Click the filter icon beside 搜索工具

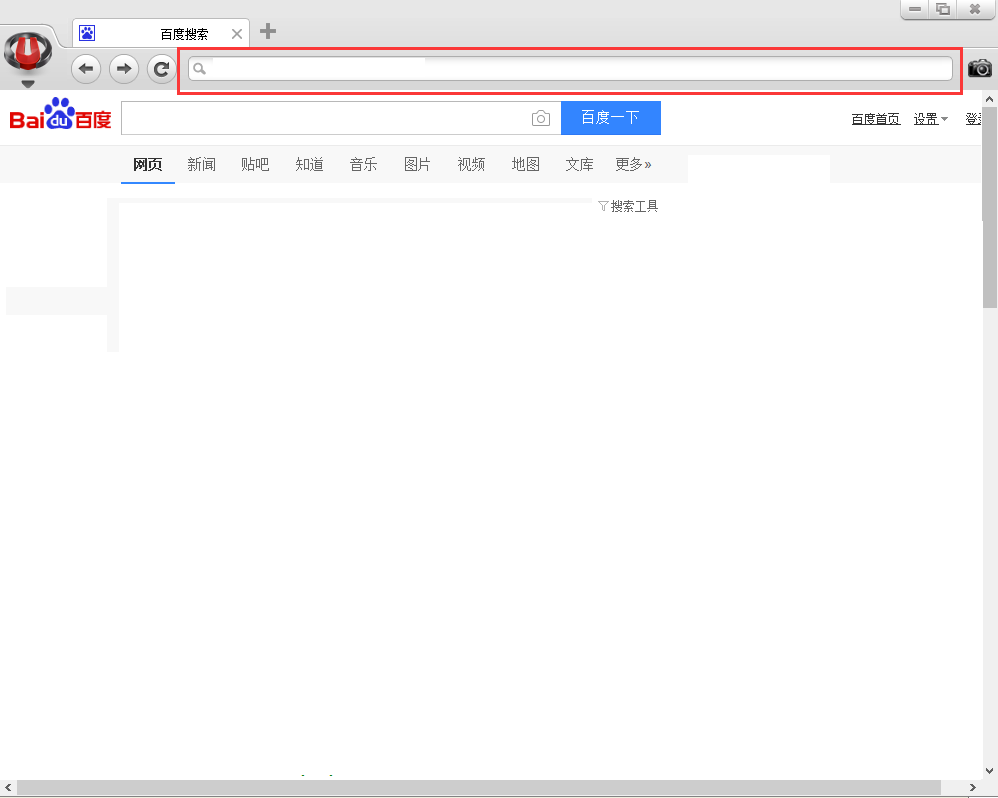pos(603,206)
